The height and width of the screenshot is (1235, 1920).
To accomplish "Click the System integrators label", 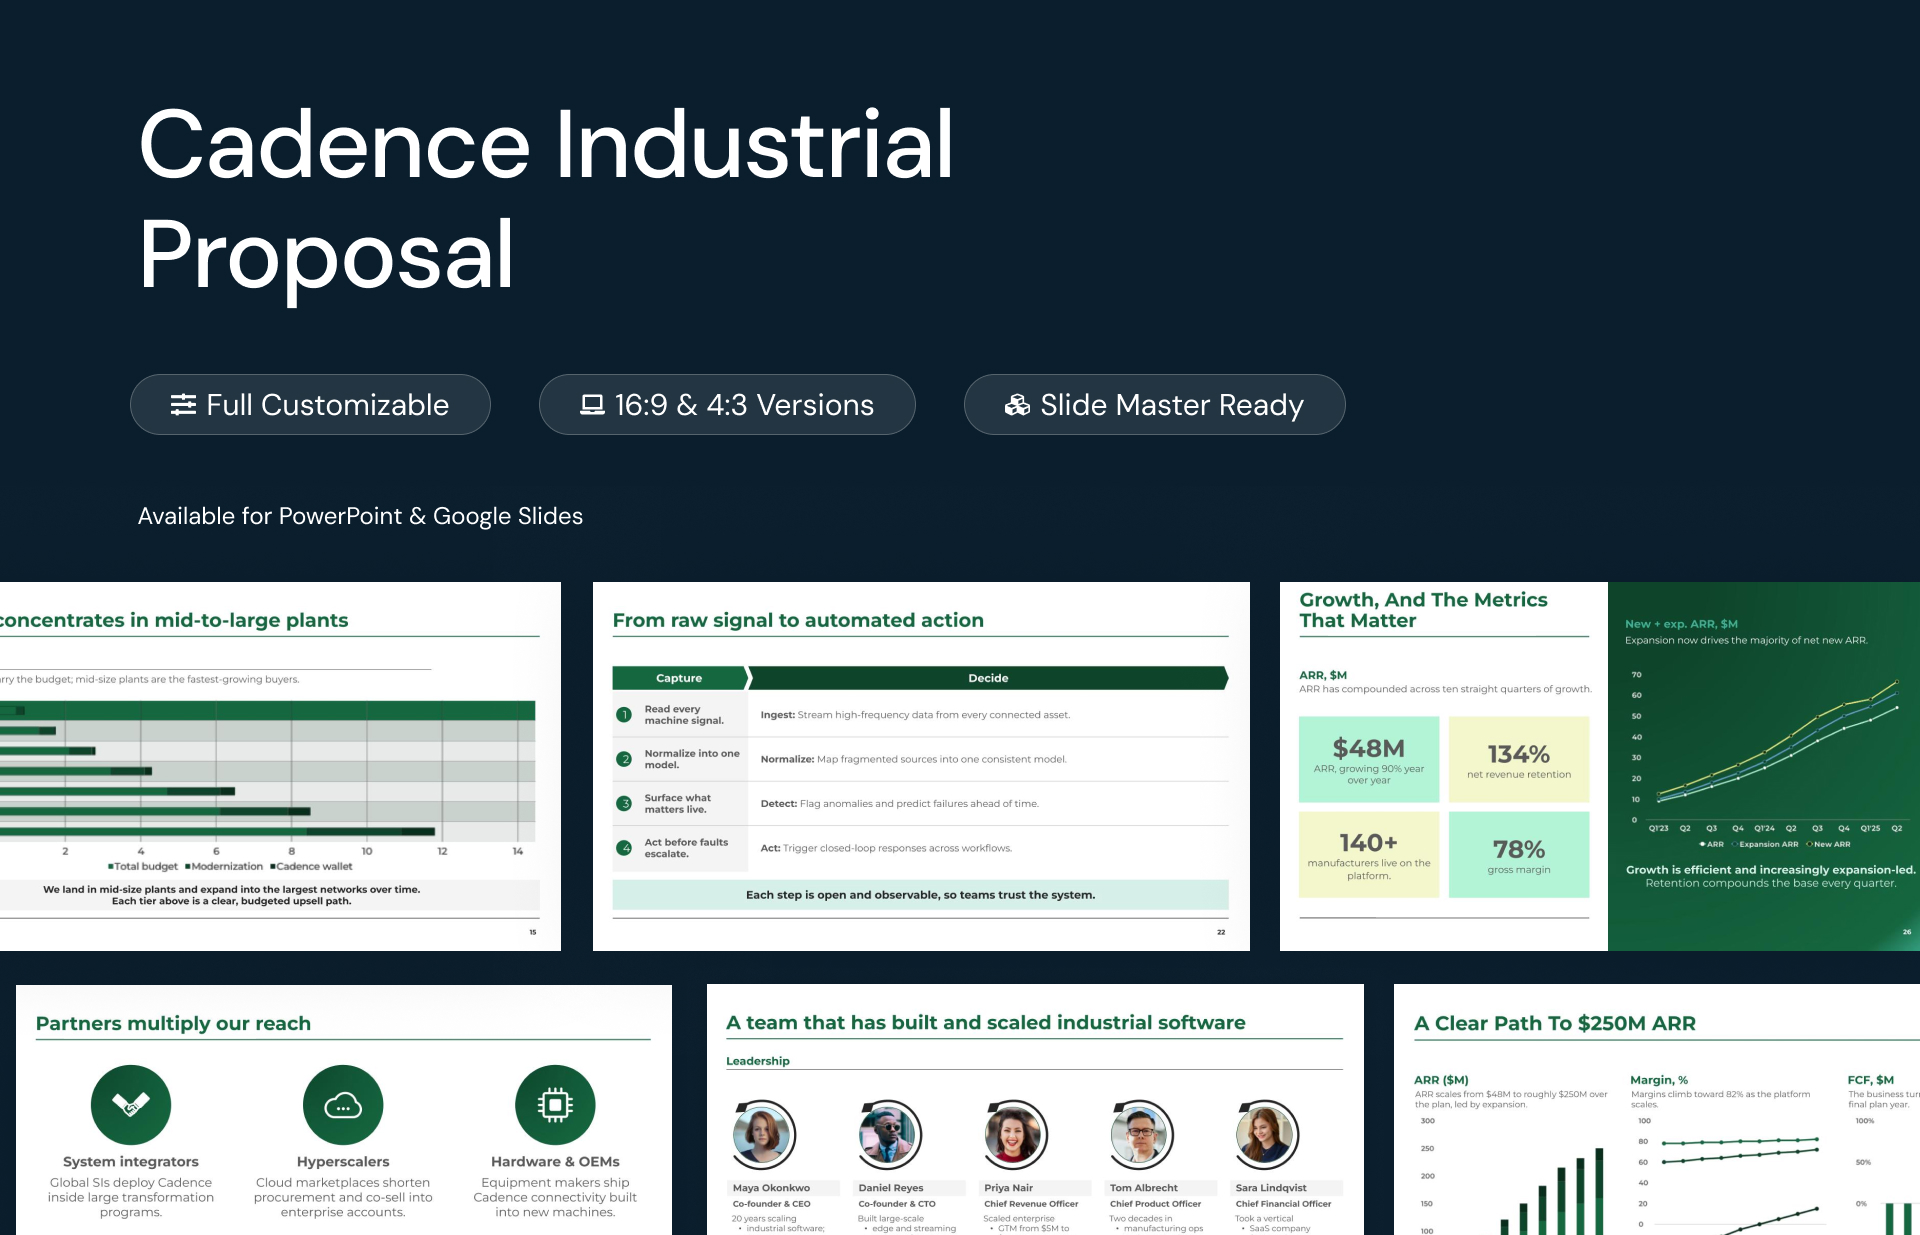I will coord(131,1161).
